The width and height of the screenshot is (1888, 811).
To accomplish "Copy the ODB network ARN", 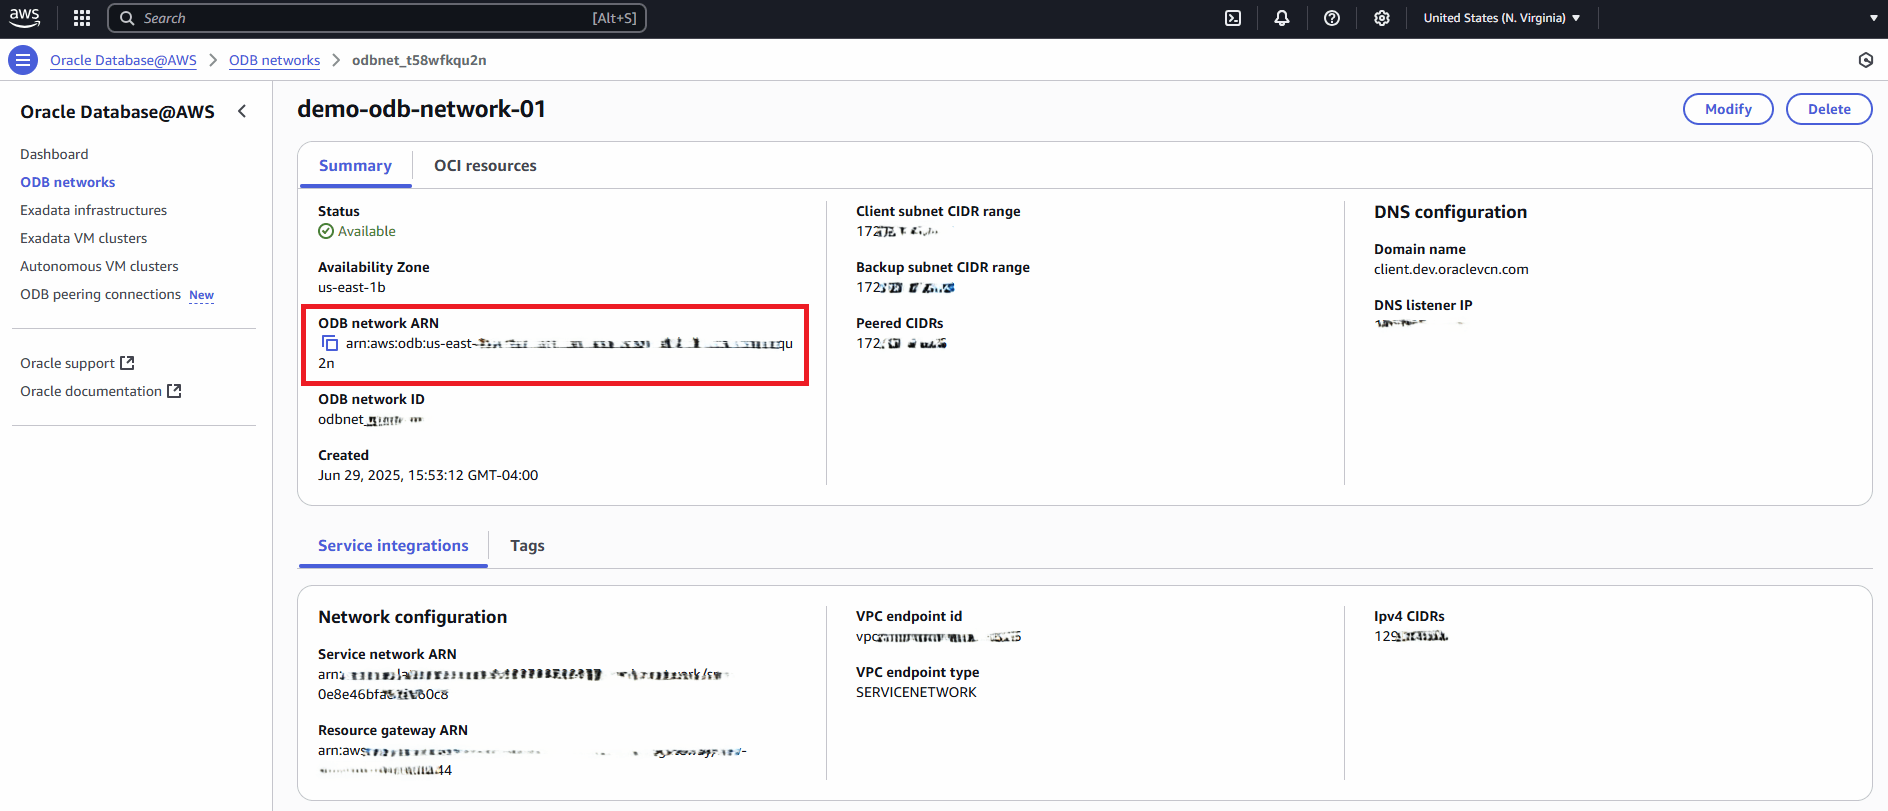I will click(x=330, y=344).
